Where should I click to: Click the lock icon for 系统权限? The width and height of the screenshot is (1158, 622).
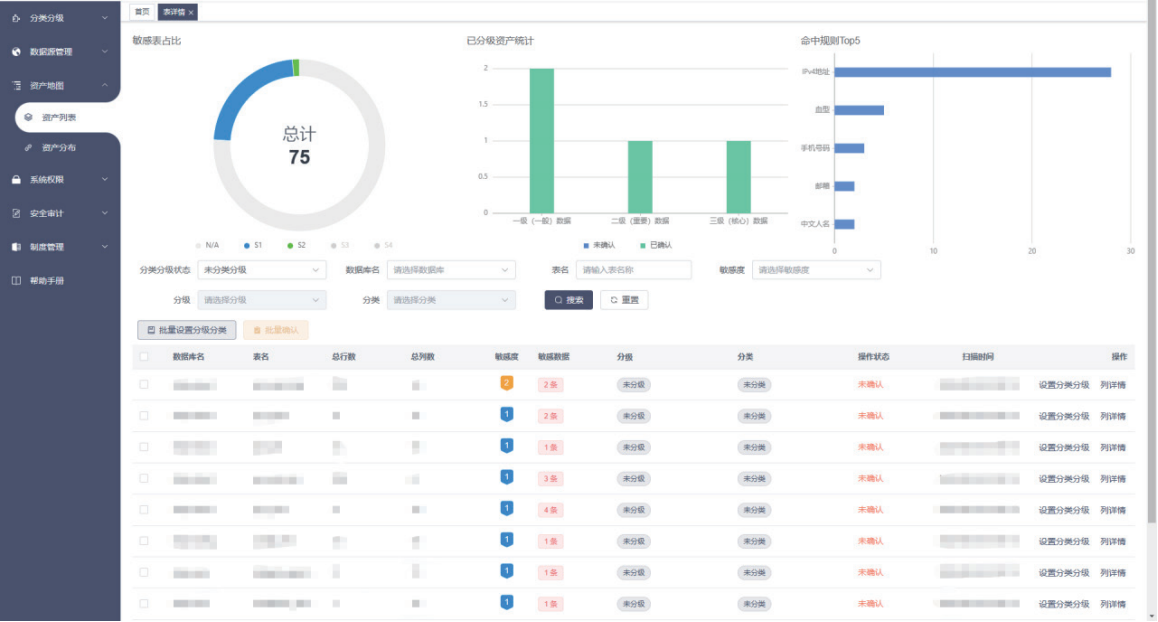[x=16, y=180]
